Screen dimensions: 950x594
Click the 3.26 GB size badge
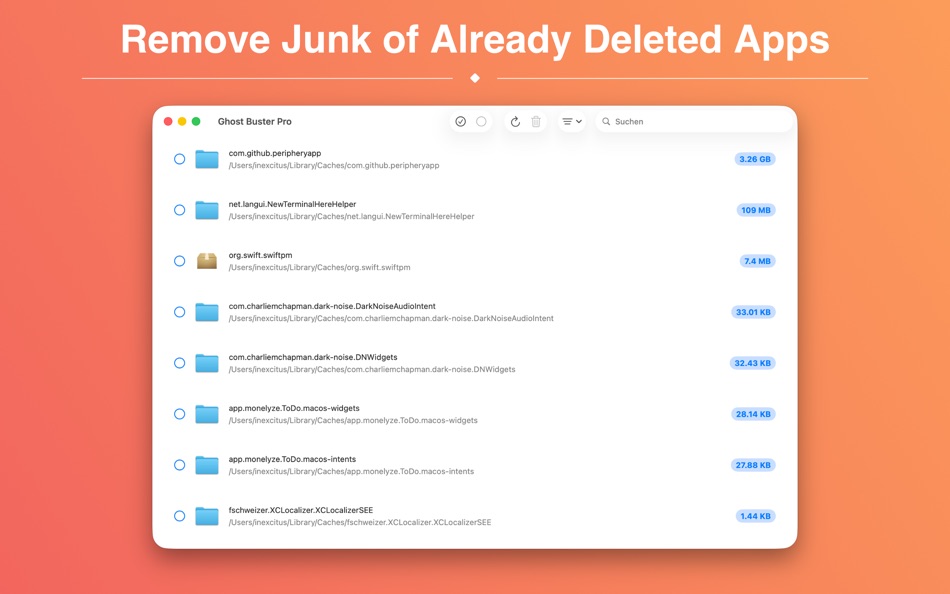point(755,159)
